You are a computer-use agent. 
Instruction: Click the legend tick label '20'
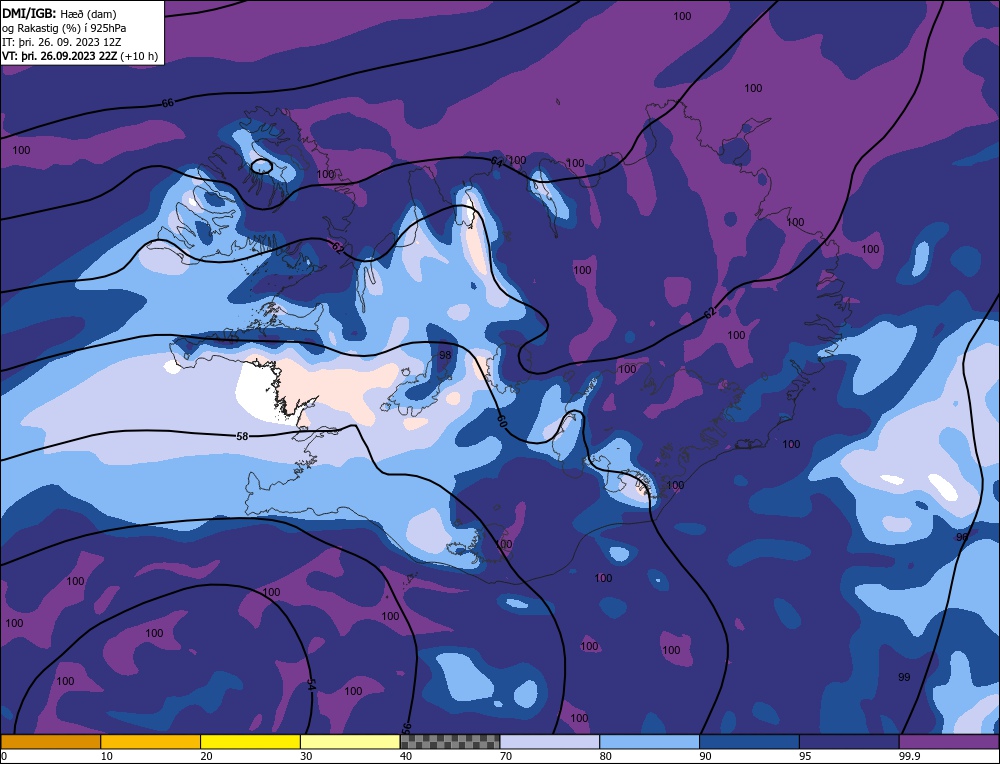207,756
